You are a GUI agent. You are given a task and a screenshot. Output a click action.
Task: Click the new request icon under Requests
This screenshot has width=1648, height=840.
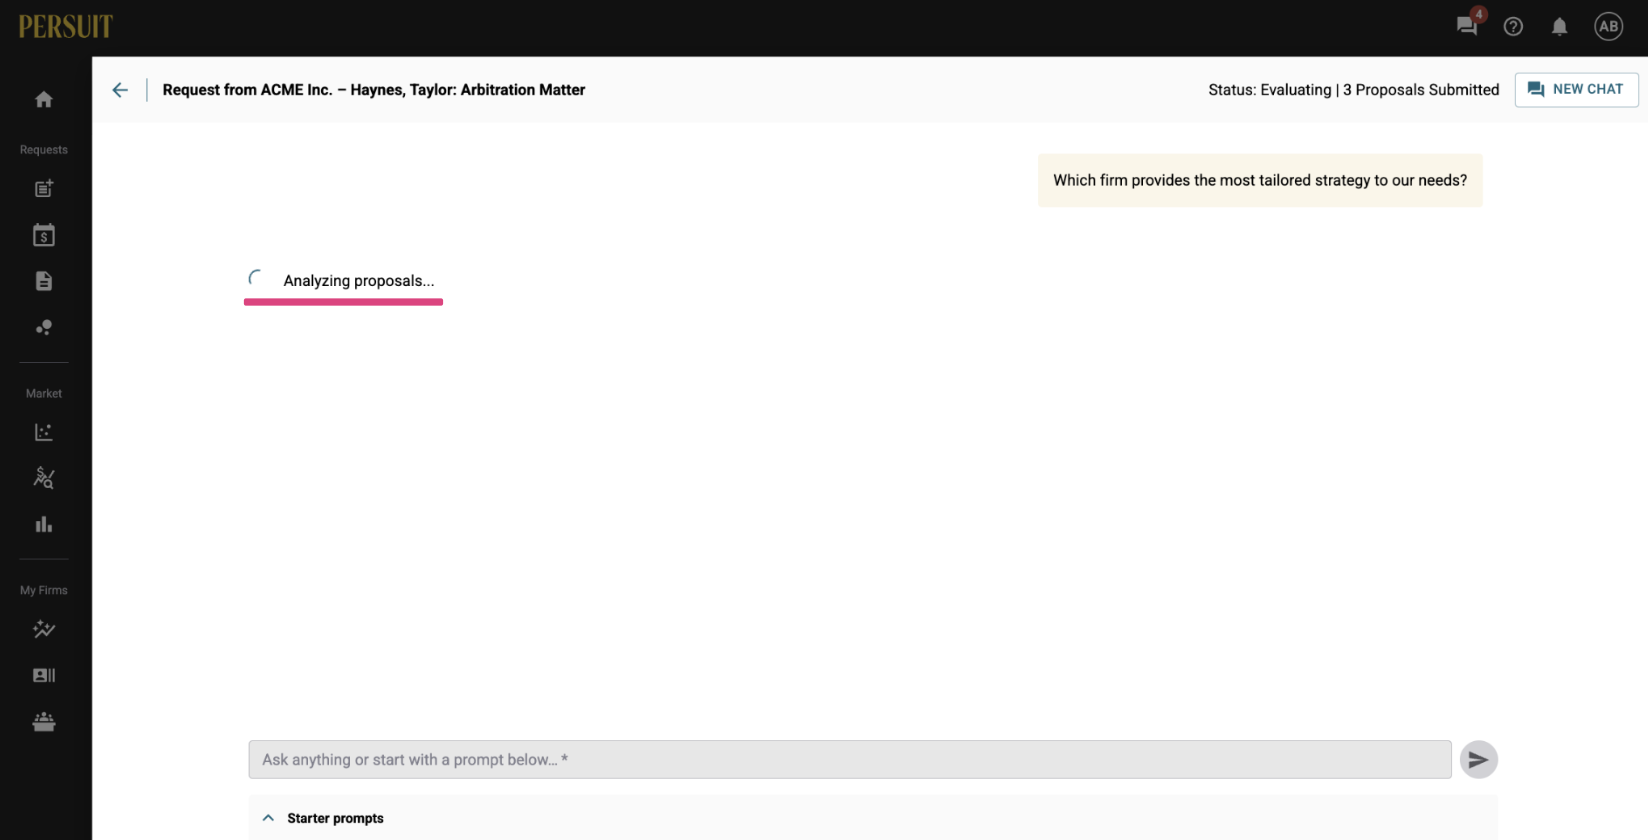click(44, 188)
